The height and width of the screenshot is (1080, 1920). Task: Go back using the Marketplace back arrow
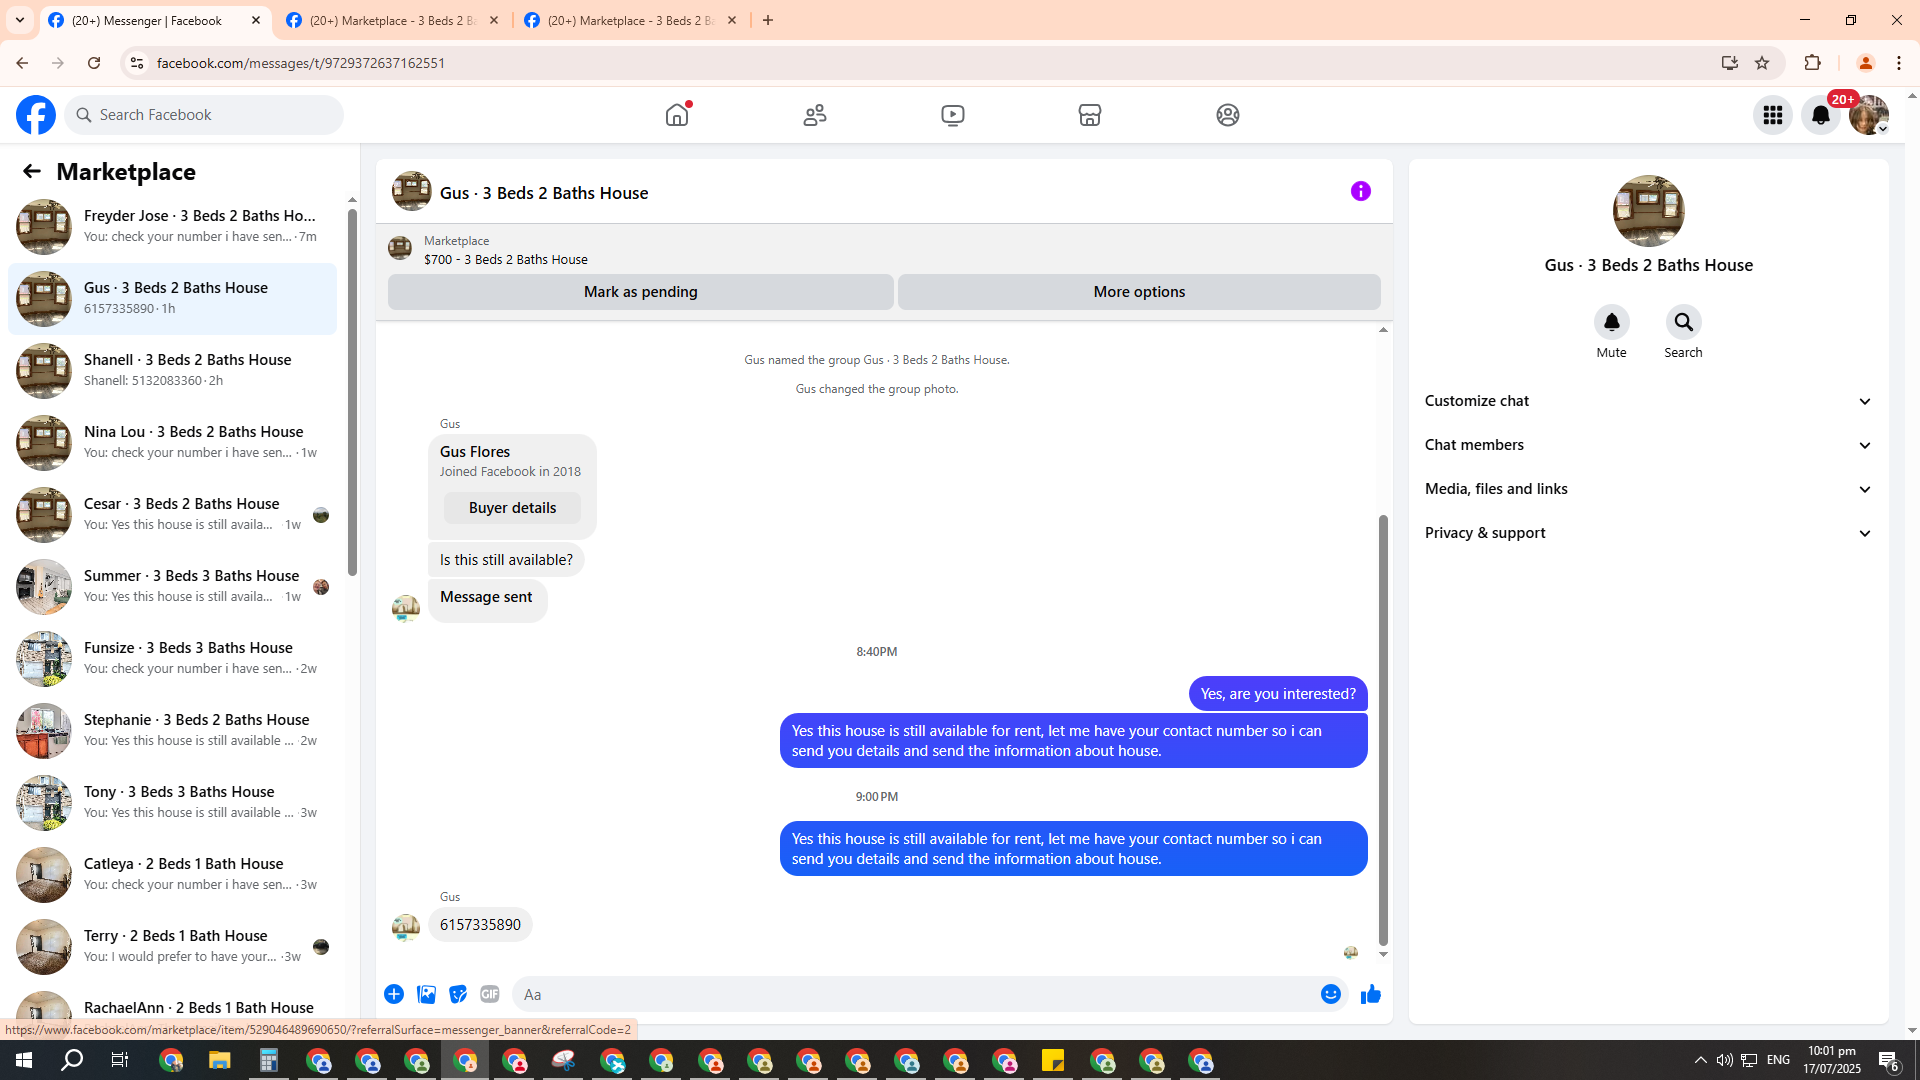(32, 171)
